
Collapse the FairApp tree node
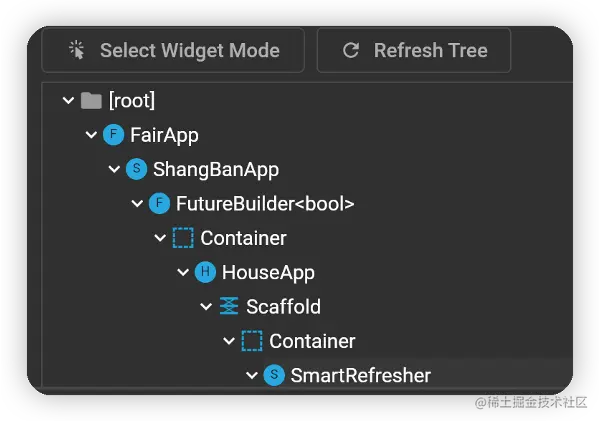(x=91, y=135)
